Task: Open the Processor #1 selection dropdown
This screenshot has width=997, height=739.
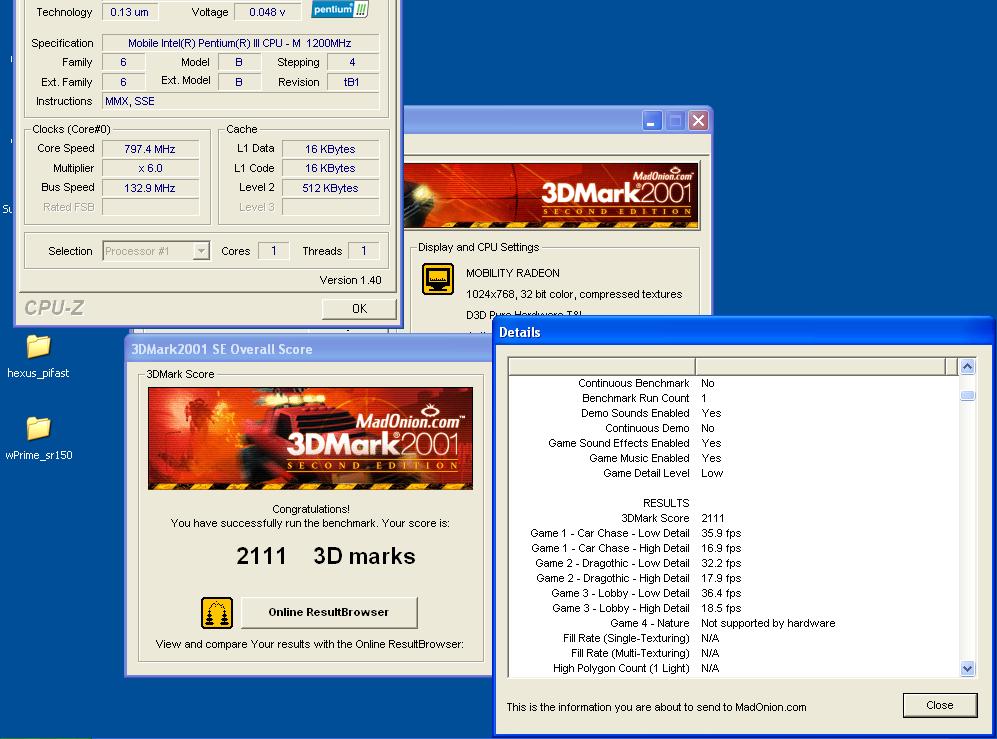Action: click(x=201, y=251)
